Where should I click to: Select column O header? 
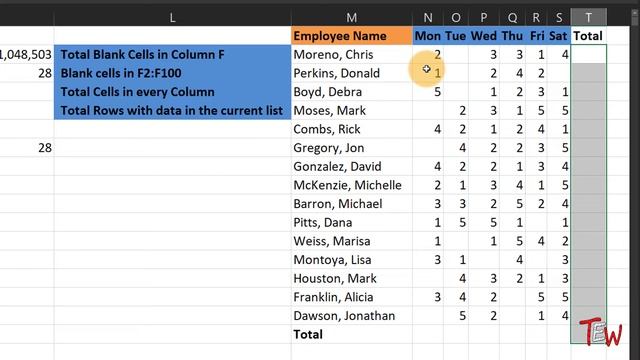[456, 18]
